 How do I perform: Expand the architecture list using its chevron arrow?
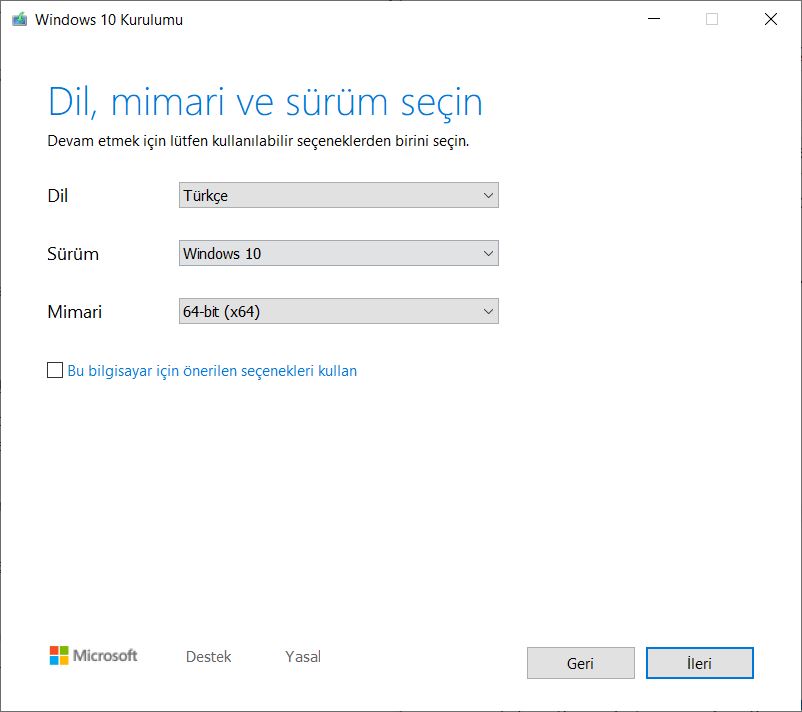click(x=488, y=312)
